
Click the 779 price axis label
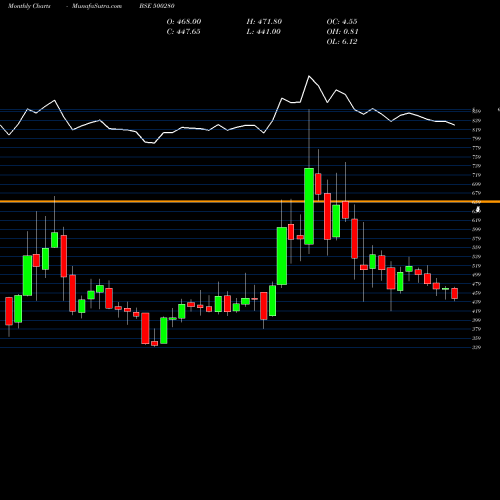(477, 148)
